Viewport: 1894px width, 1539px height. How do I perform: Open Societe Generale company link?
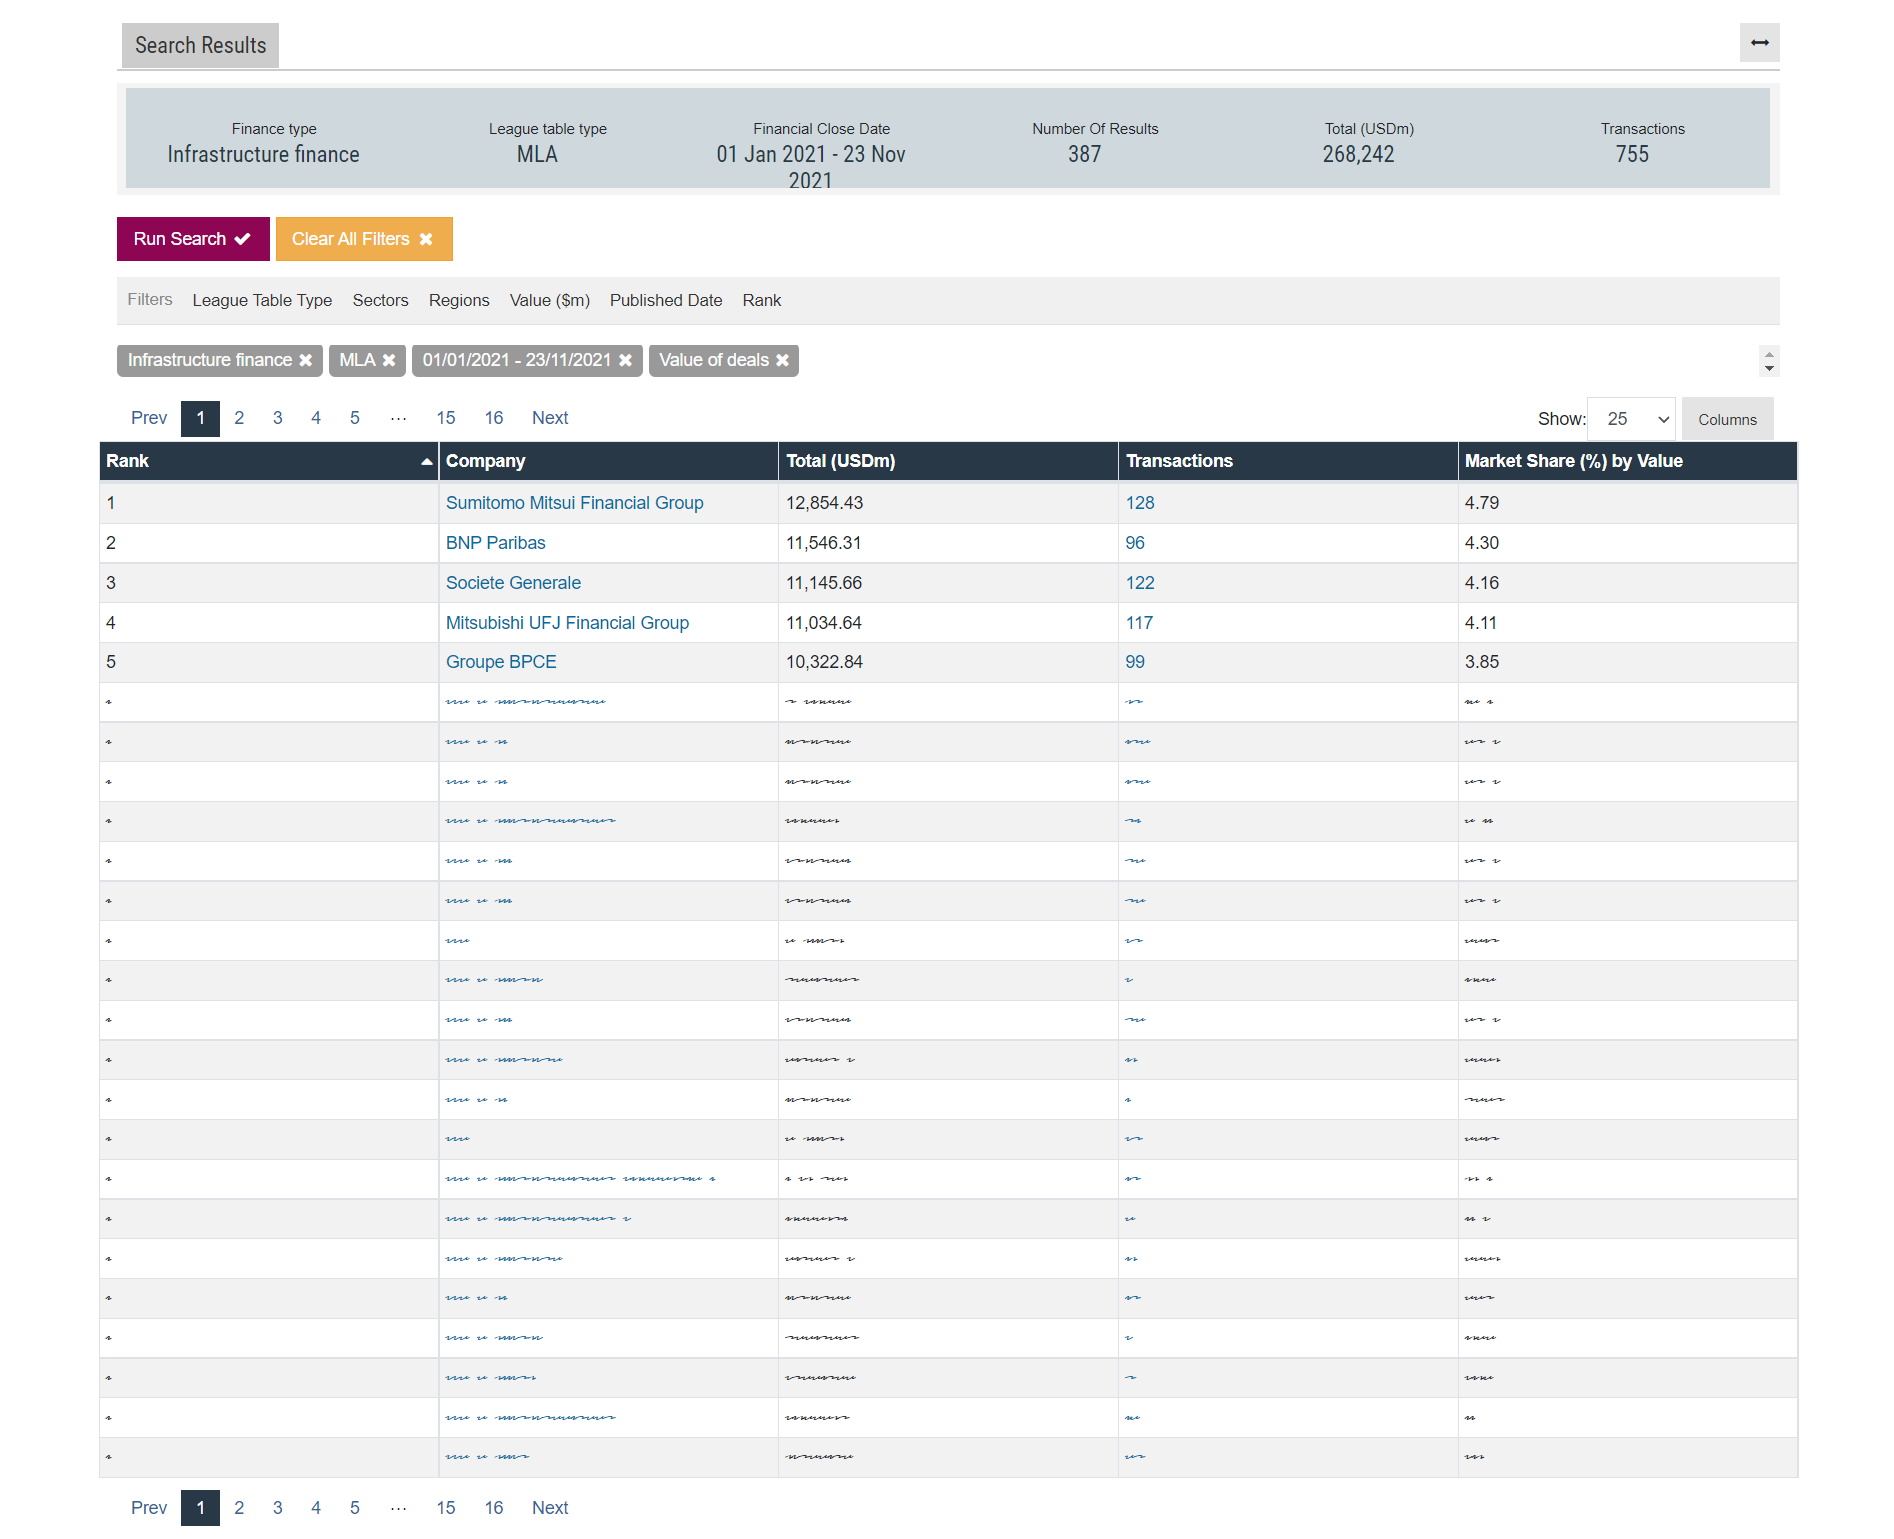513,583
